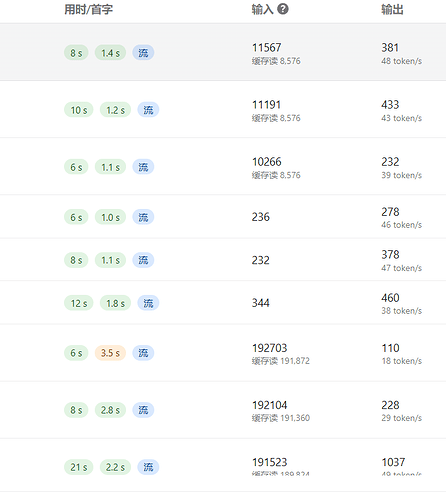Screen dimensions: 446x500
Task: Click input value 10266
Action: [x=266, y=162]
